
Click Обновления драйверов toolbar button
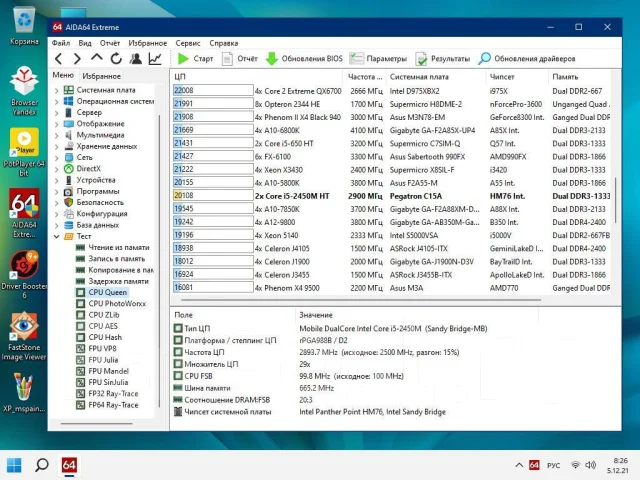coord(527,59)
